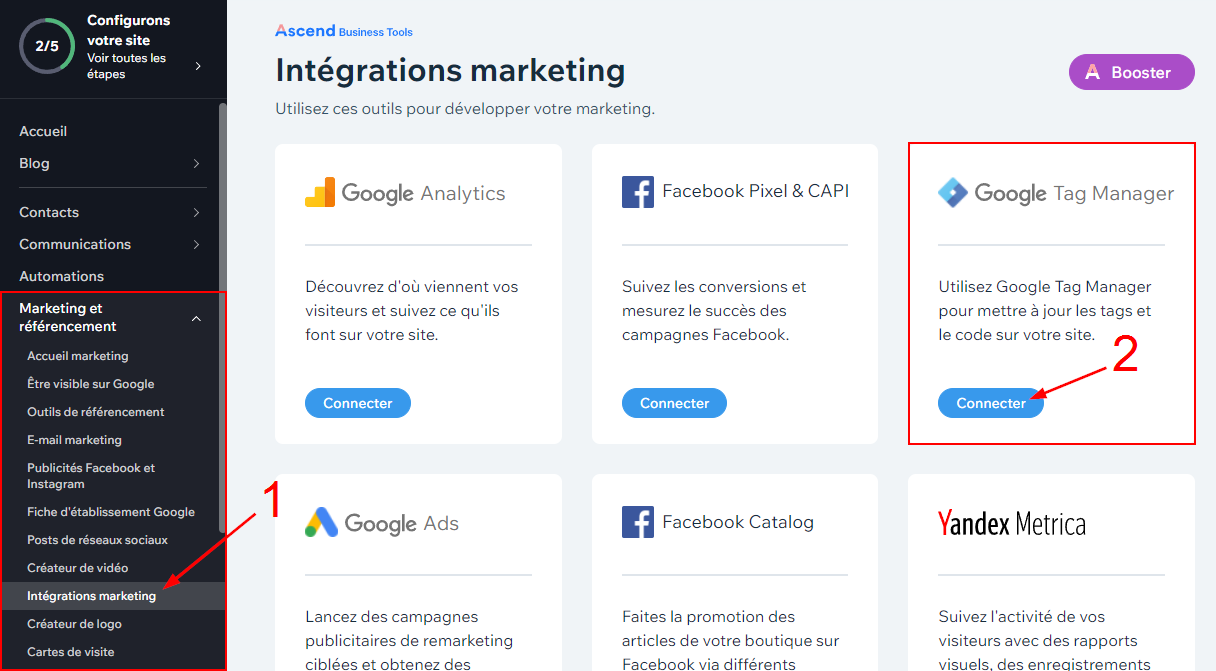Click the purple Booster button

(x=1131, y=72)
